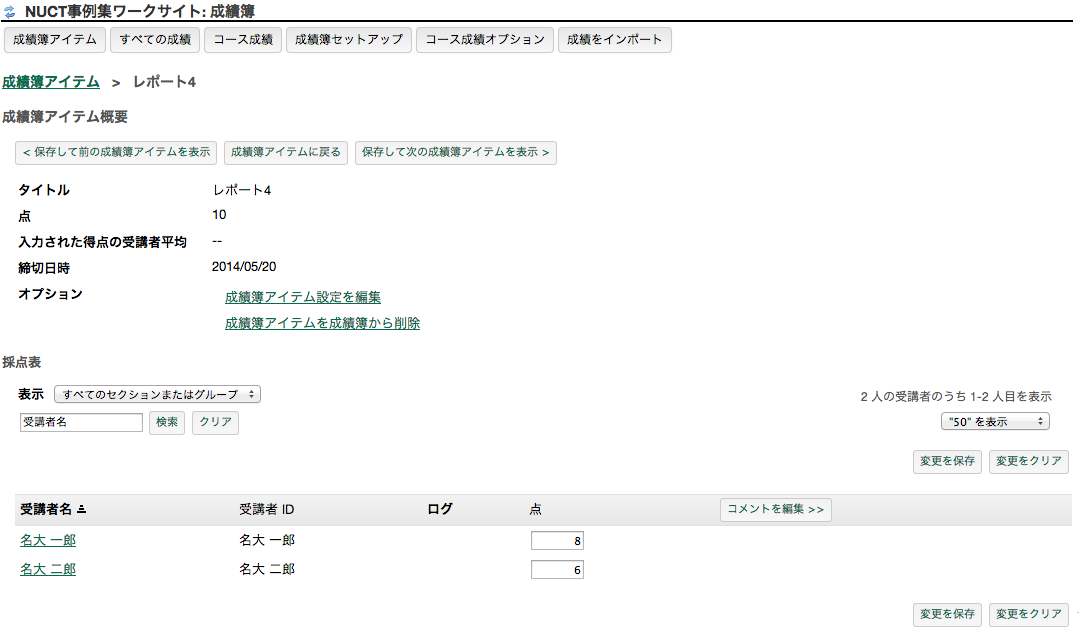Click 成績簿アイテムを成績簿から削除 link
Image resolution: width=1091 pixels, height=633 pixels.
point(322,323)
